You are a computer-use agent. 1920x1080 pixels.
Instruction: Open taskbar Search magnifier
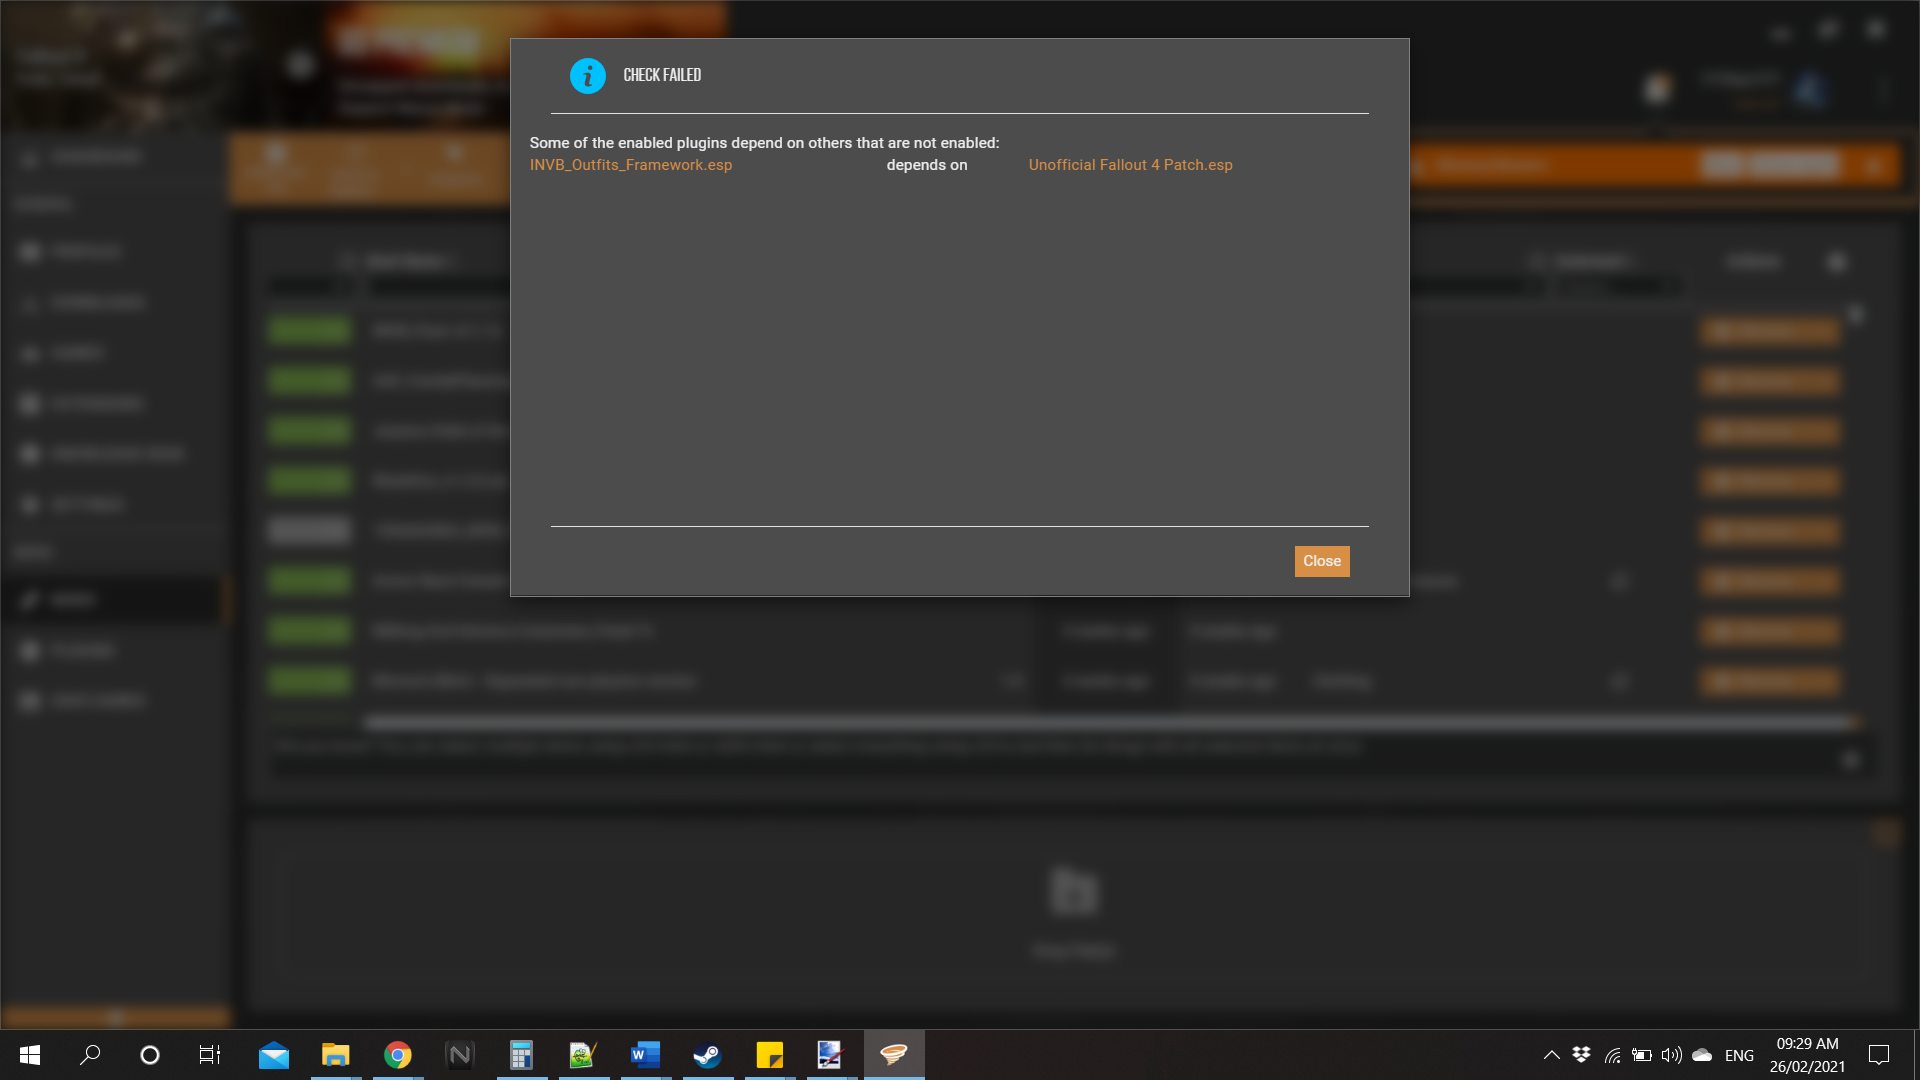pos(90,1055)
